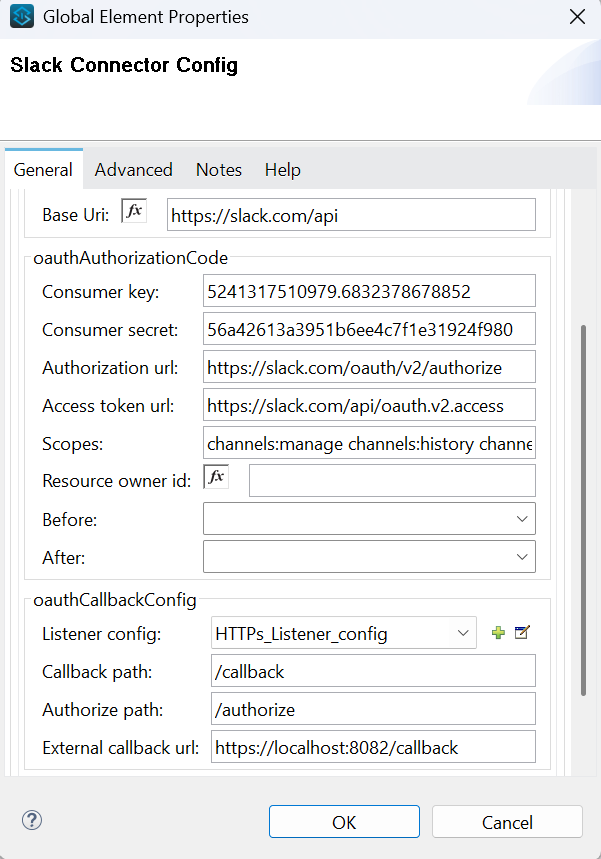Click the Authorization url label

(110, 368)
